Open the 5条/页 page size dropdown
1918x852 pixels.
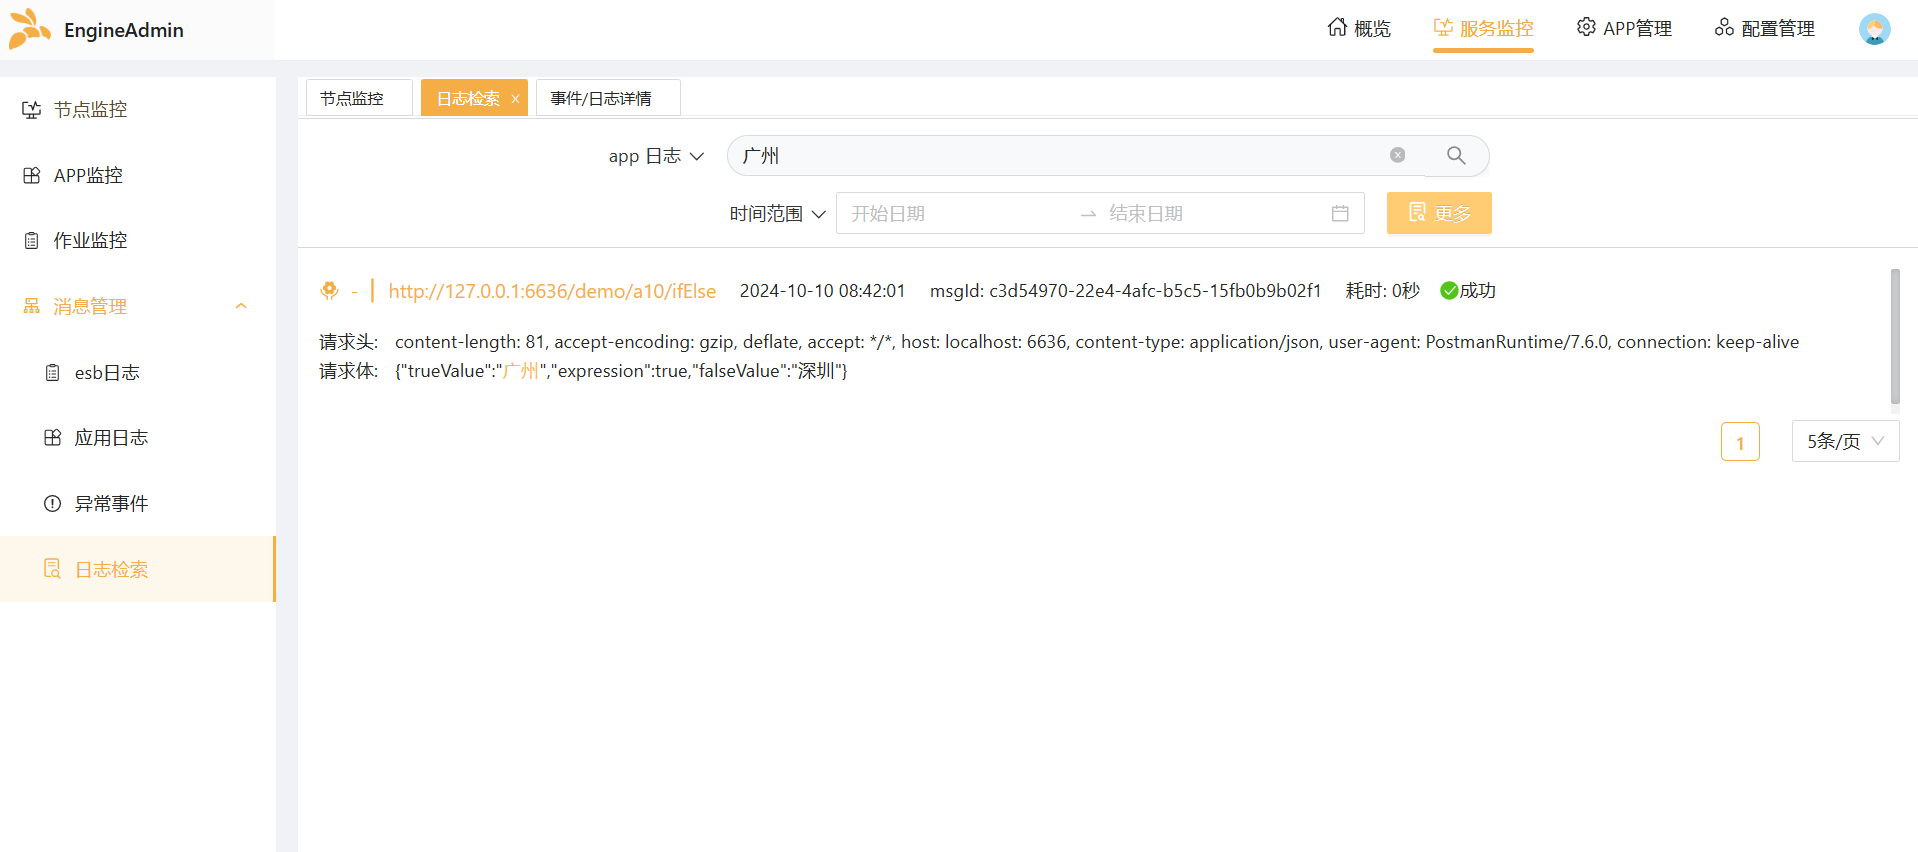tap(1845, 441)
